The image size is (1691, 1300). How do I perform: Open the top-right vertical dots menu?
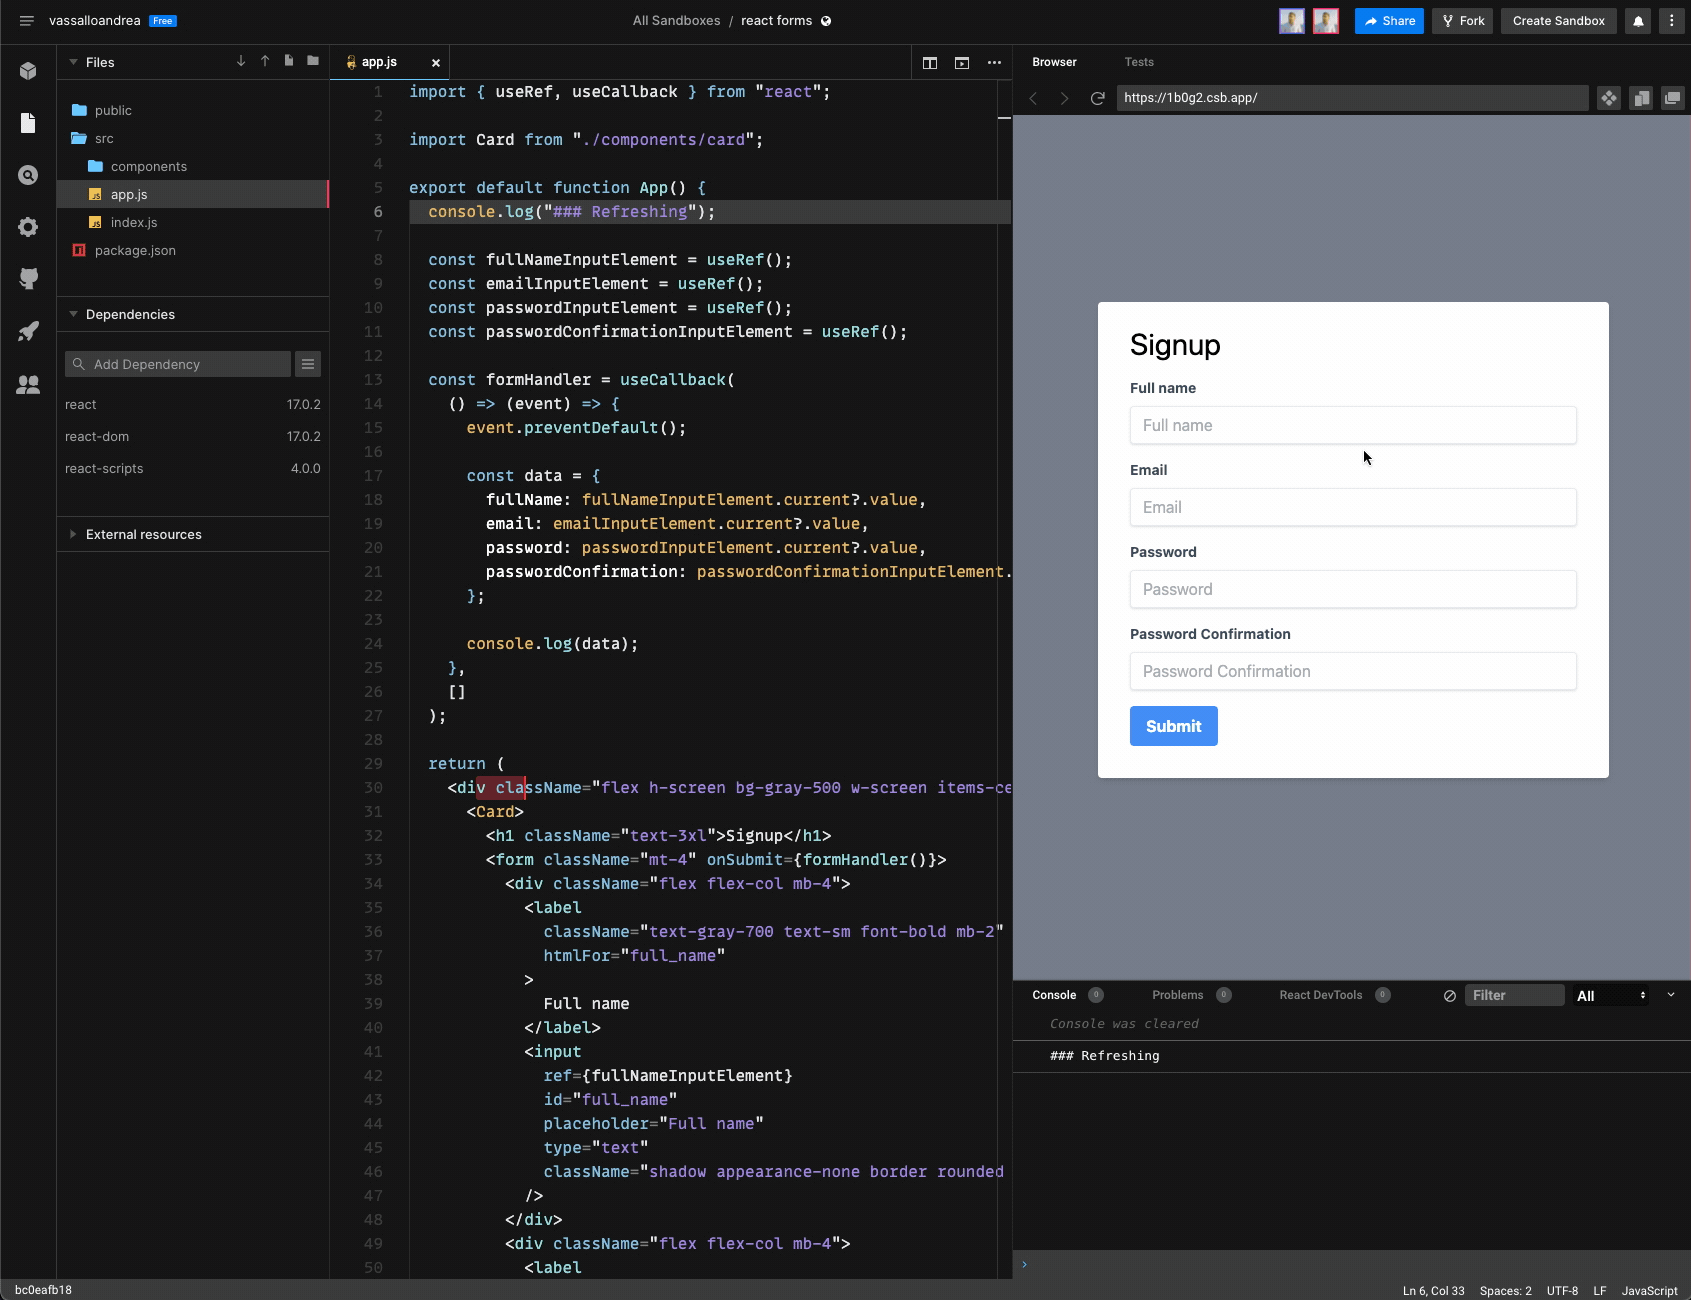1671,21
